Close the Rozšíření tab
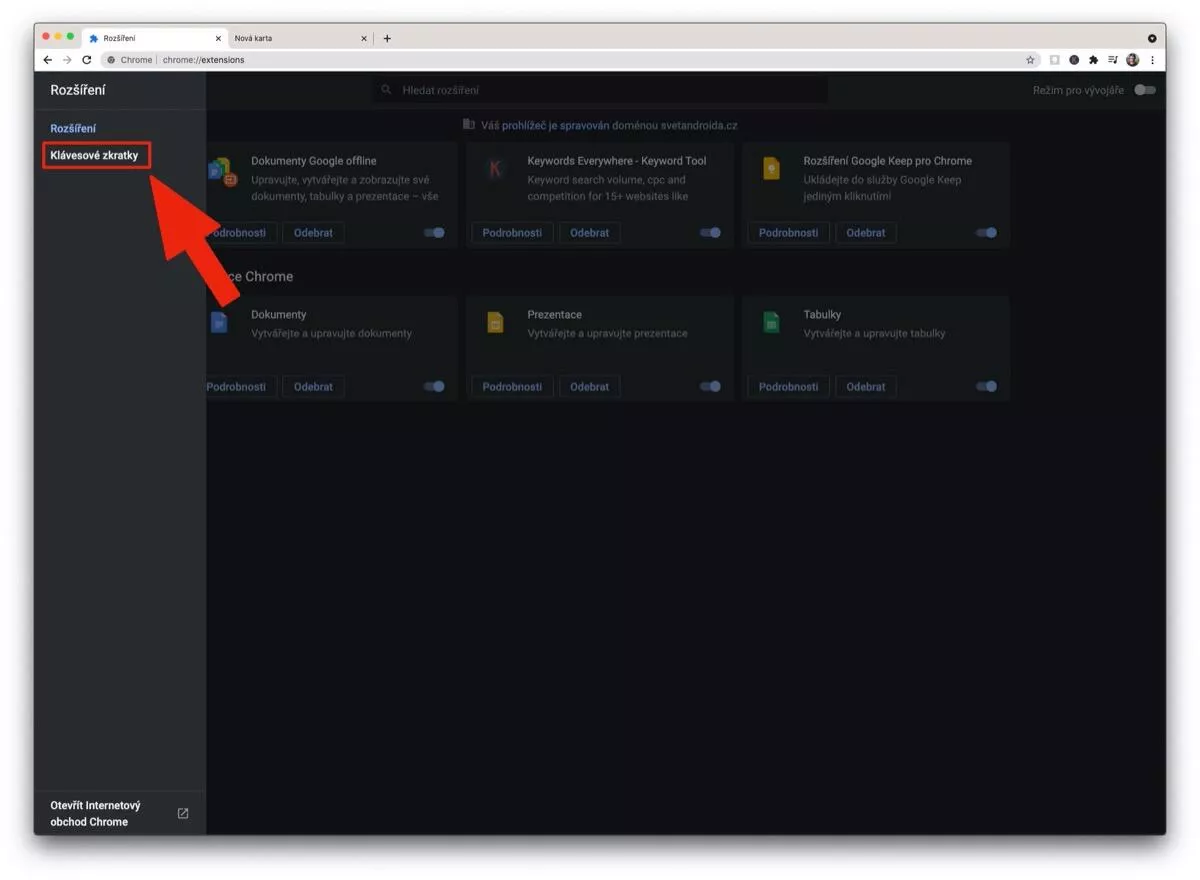The width and height of the screenshot is (1200, 880). click(x=218, y=38)
